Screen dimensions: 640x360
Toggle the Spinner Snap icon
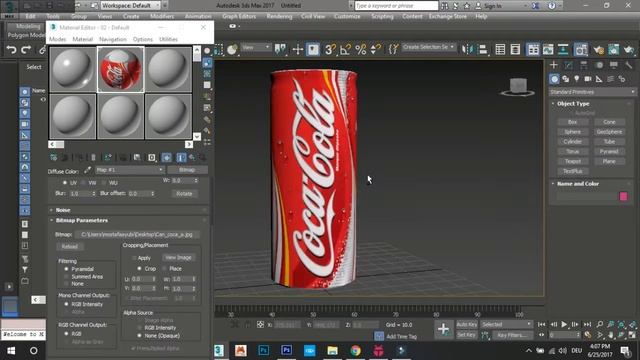tap(376, 49)
